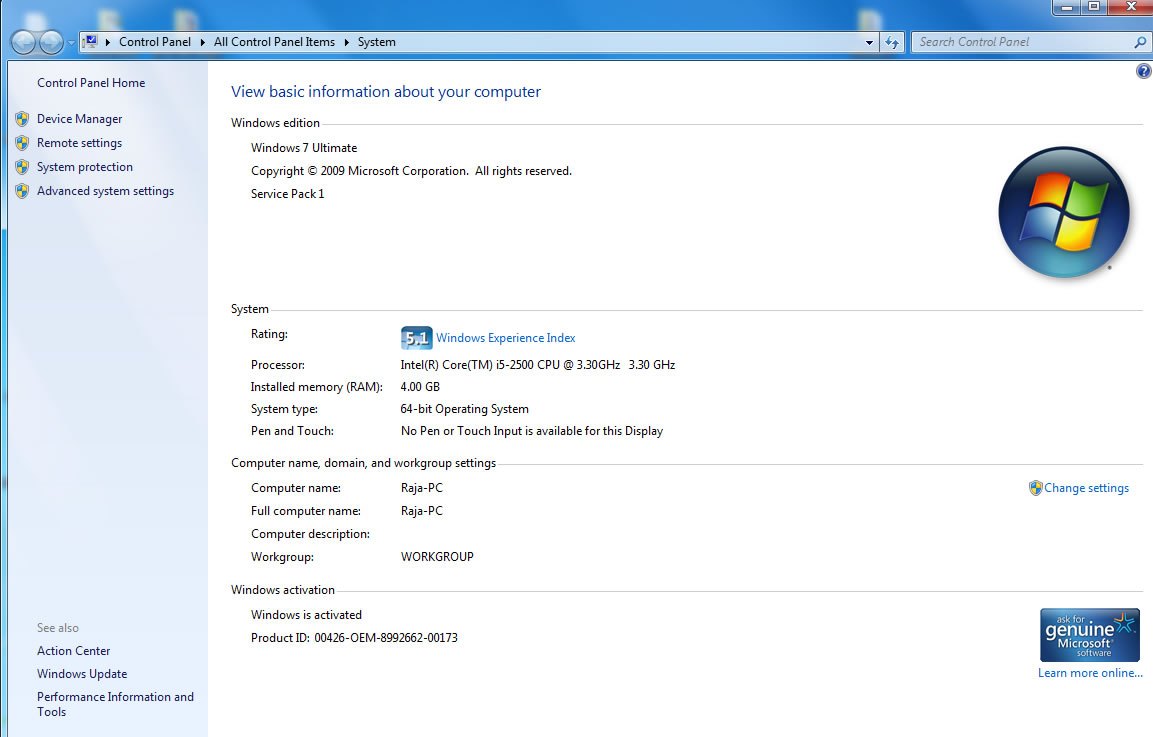Open Windows Update link

click(x=82, y=674)
